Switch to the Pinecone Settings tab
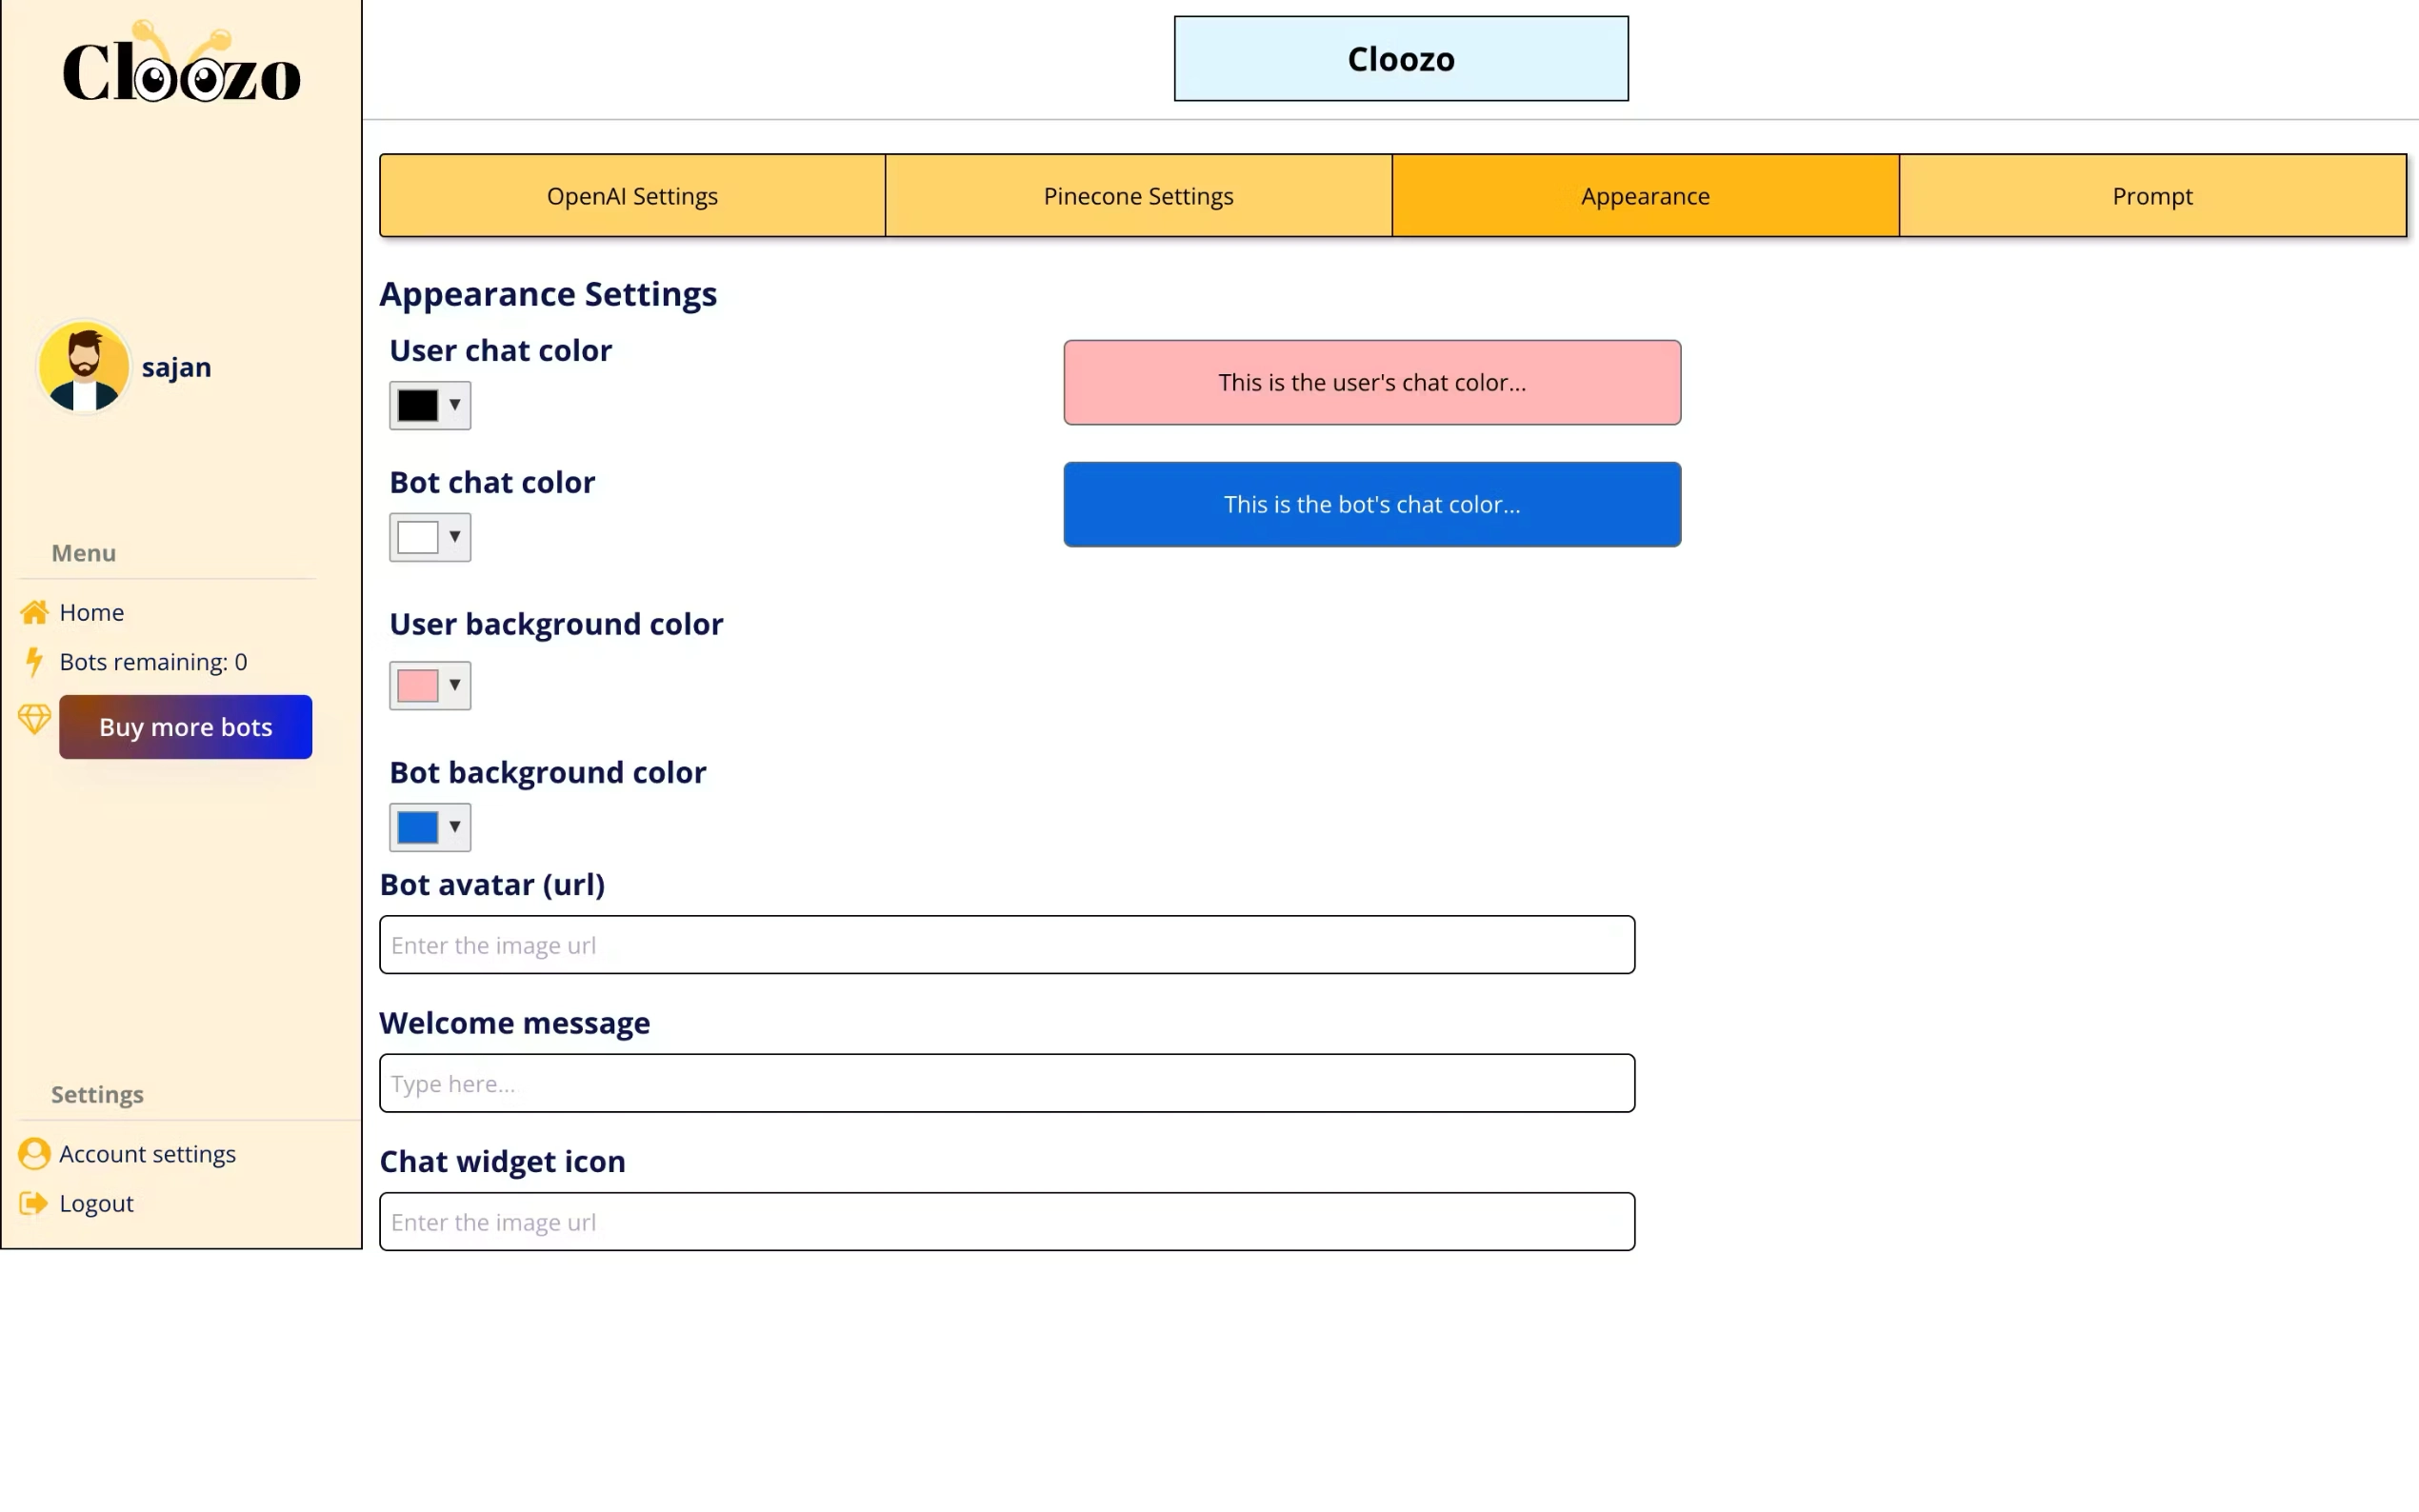The height and width of the screenshot is (1512, 2419). [x=1138, y=196]
